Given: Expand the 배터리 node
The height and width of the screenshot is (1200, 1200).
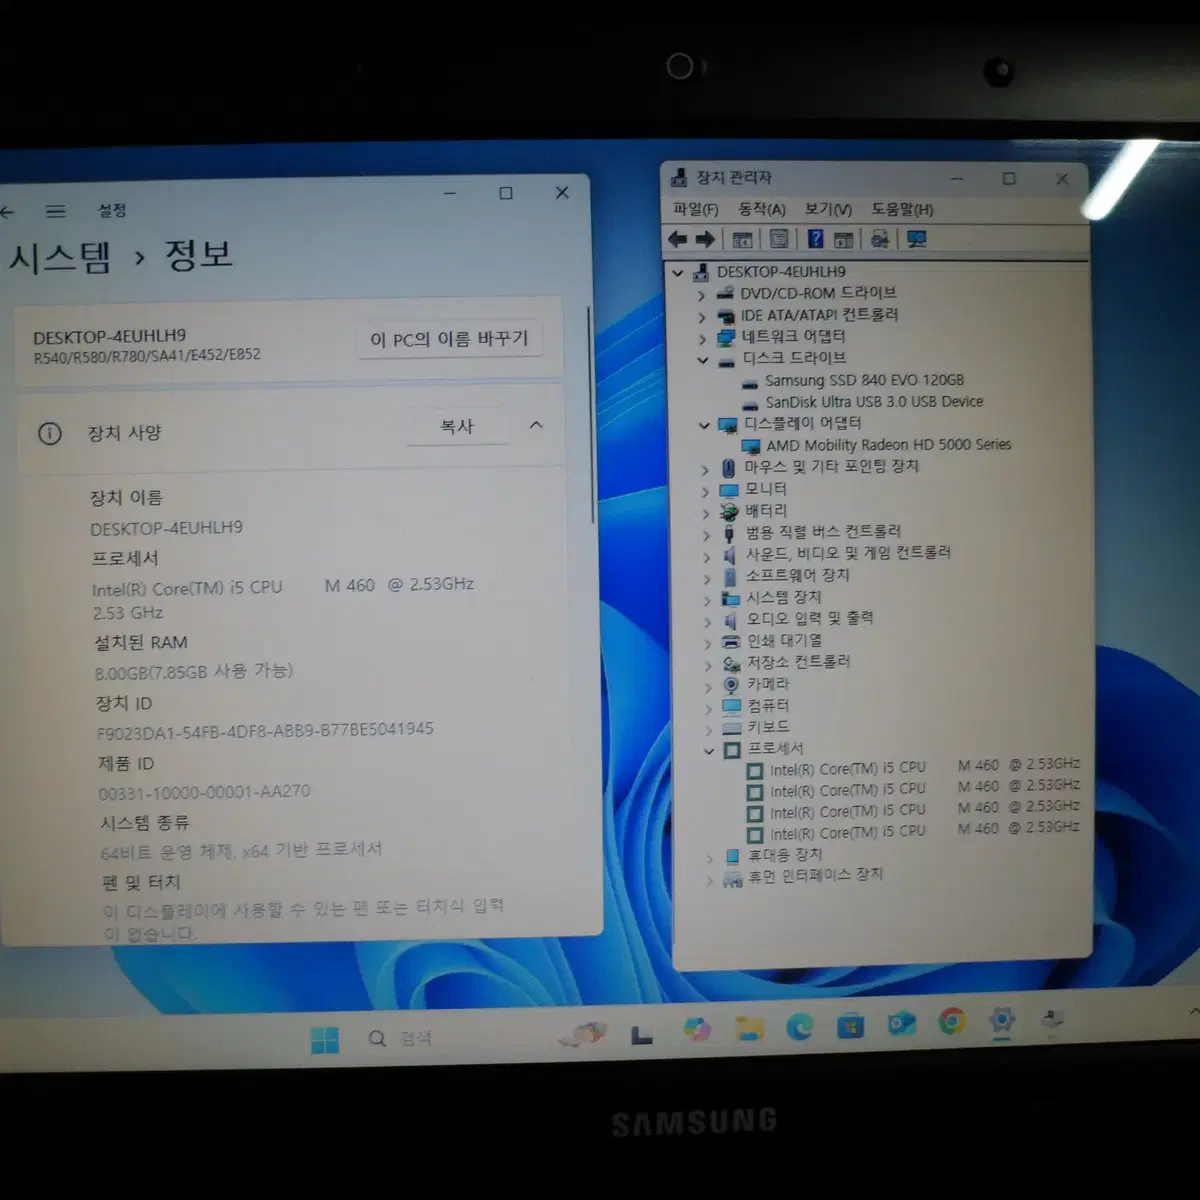Looking at the screenshot, I should (705, 512).
